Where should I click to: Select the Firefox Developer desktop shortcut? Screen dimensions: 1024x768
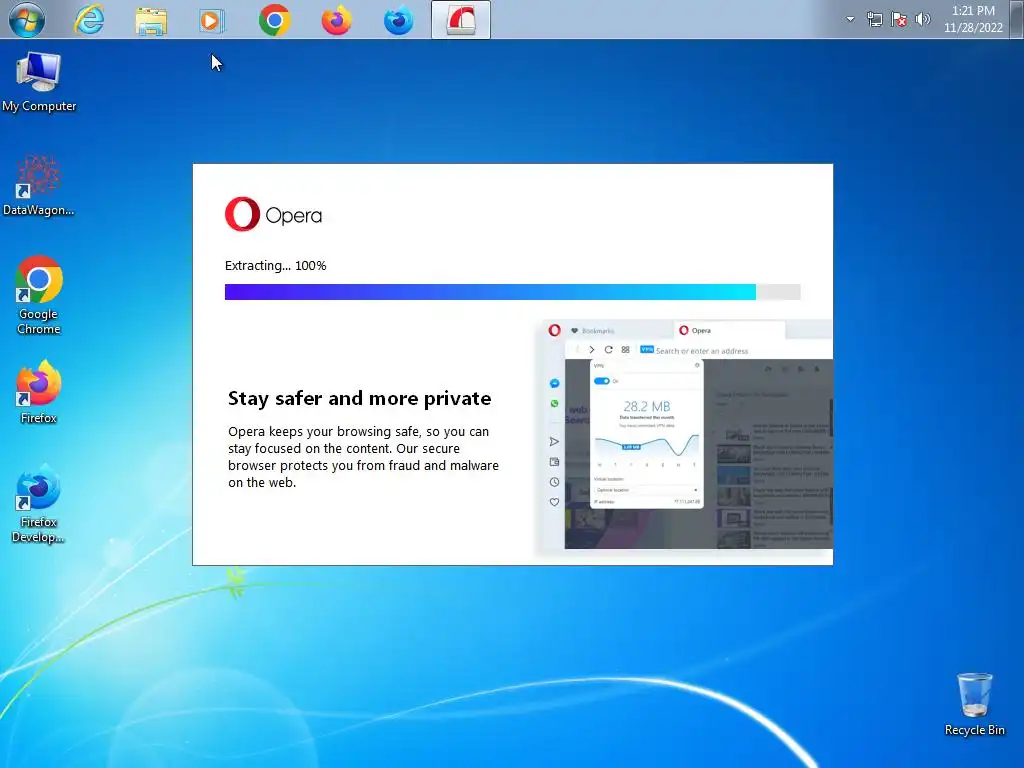pos(39,504)
